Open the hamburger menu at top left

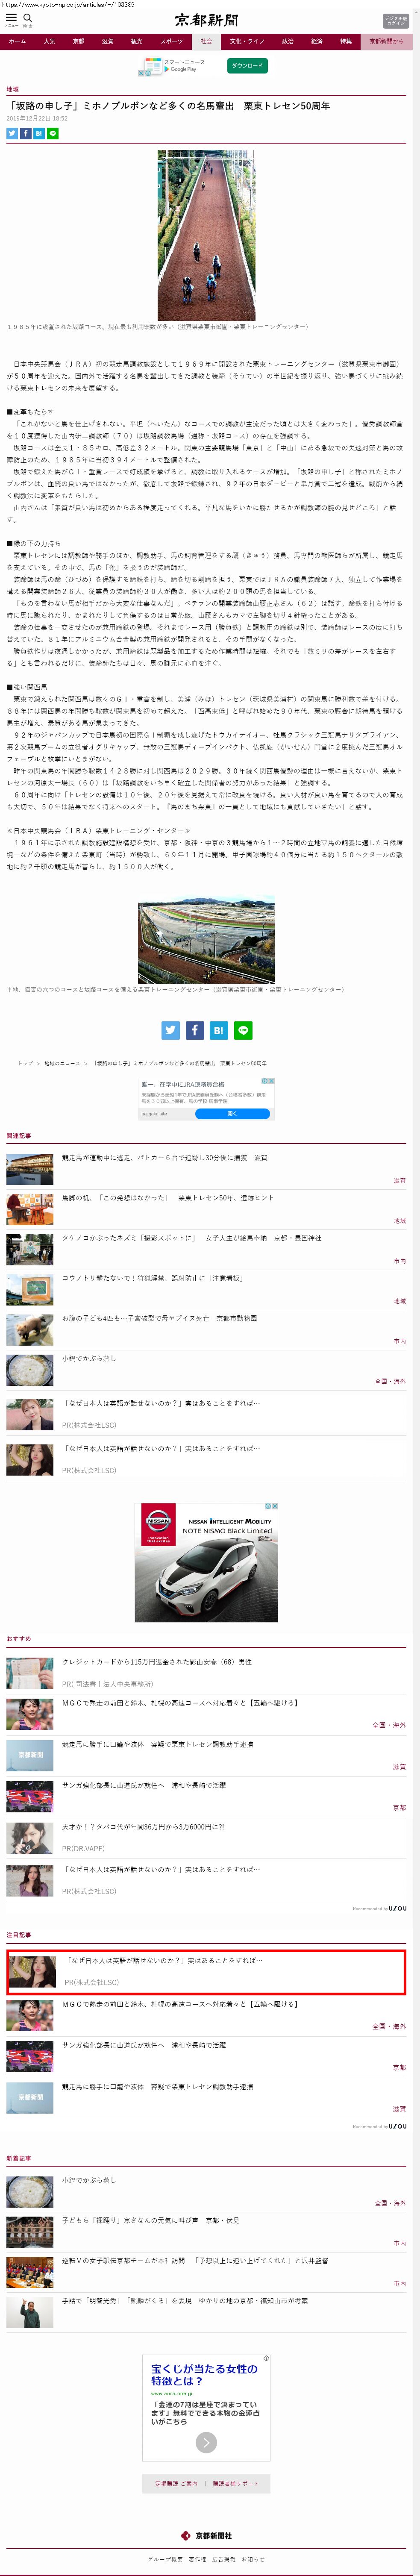[x=11, y=18]
